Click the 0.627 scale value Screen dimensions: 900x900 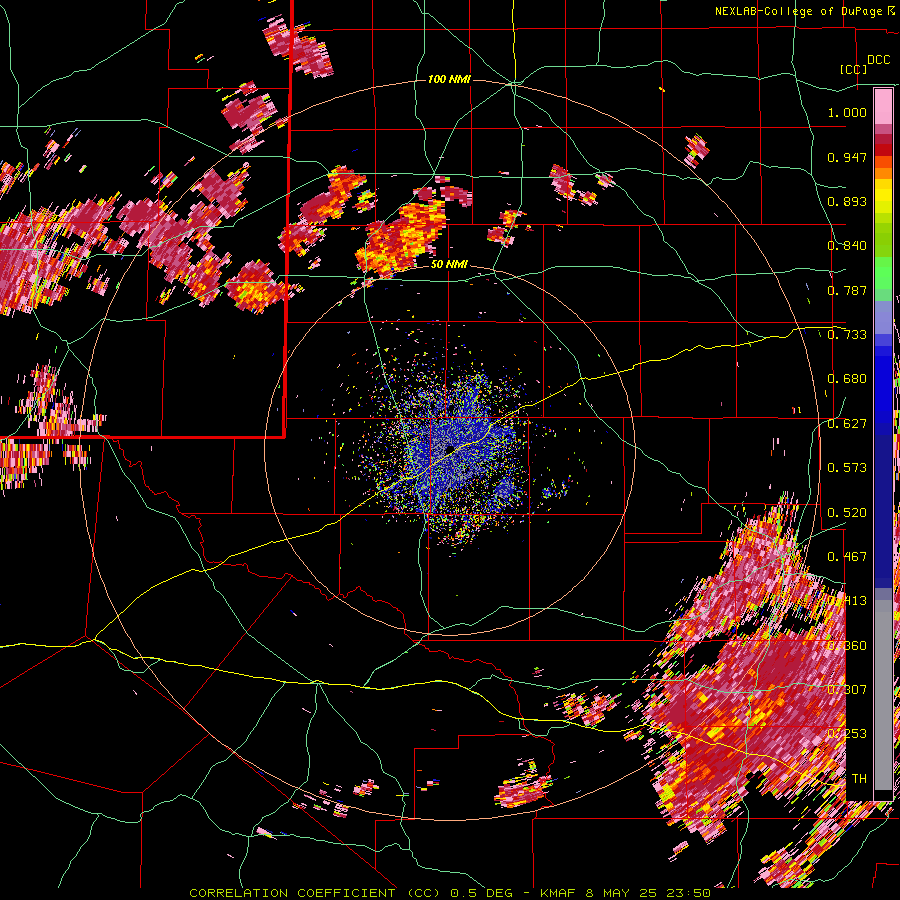[x=847, y=424]
